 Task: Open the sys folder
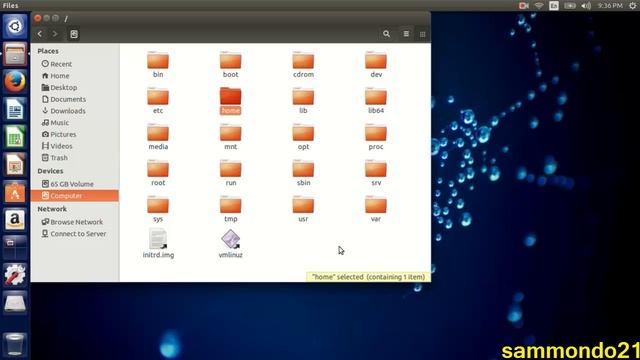click(158, 209)
